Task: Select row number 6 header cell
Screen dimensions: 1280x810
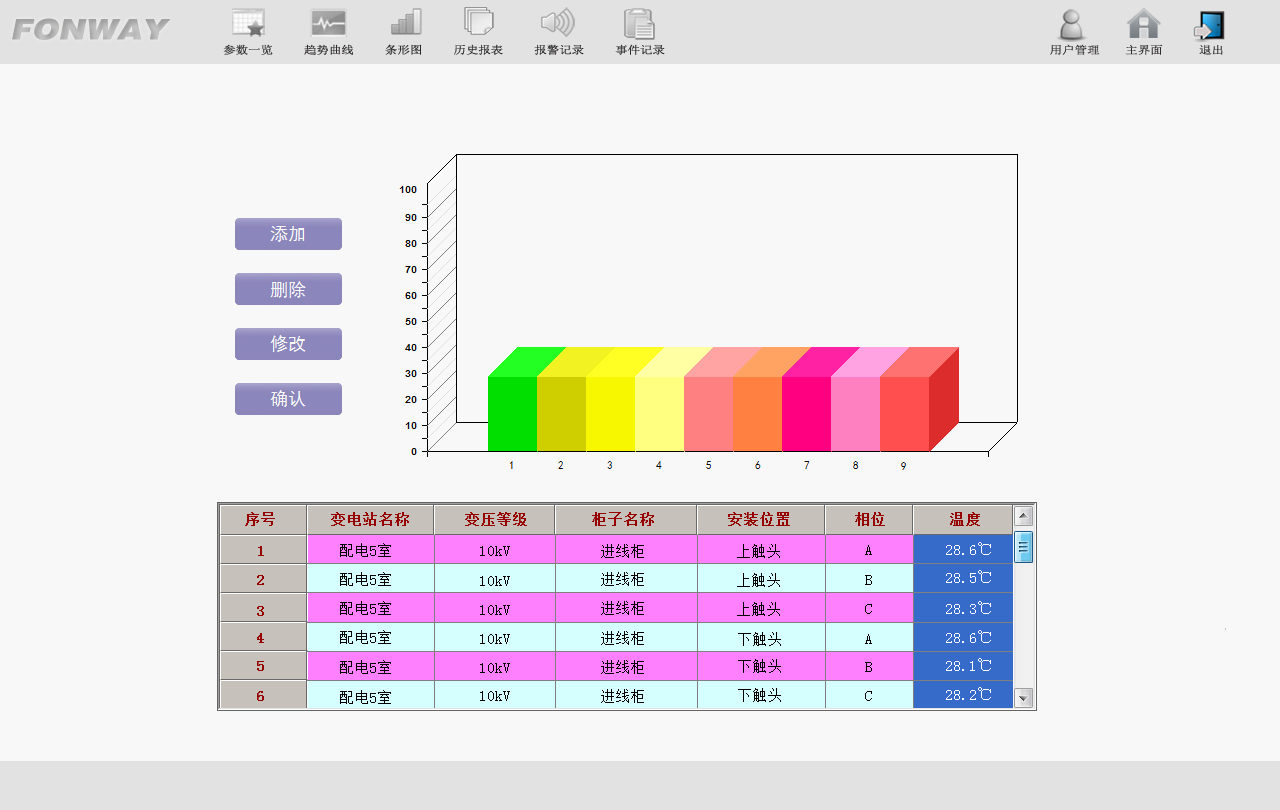Action: [x=263, y=695]
